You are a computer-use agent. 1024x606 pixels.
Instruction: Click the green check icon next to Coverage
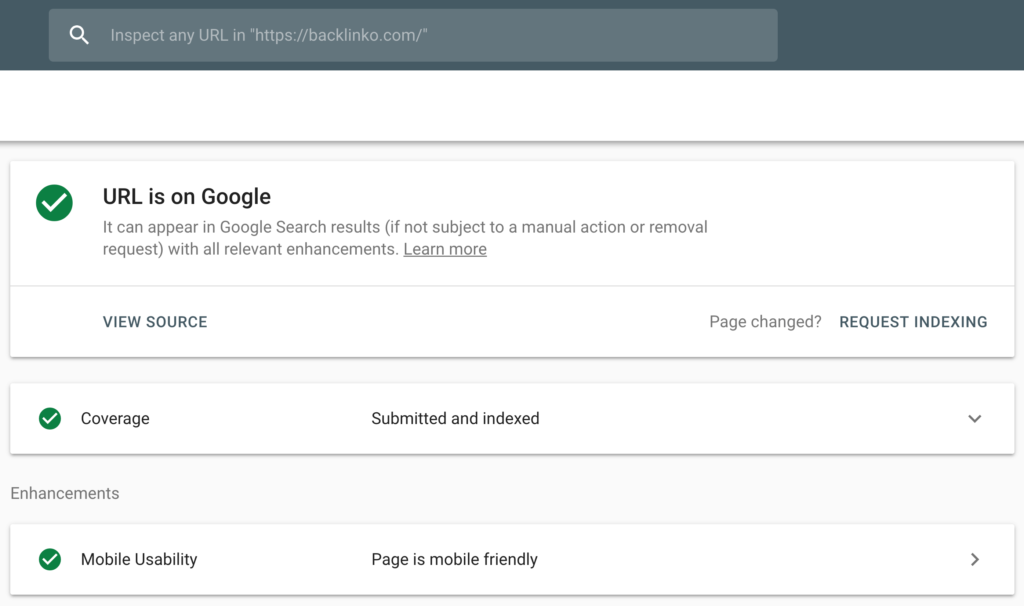point(50,418)
